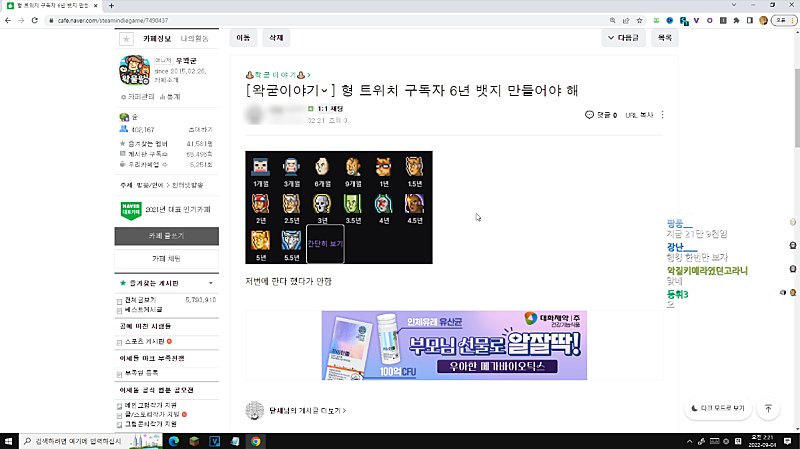Screen dimensions: 800x449
Task: Open the browser side panel icon
Action: 749,20
